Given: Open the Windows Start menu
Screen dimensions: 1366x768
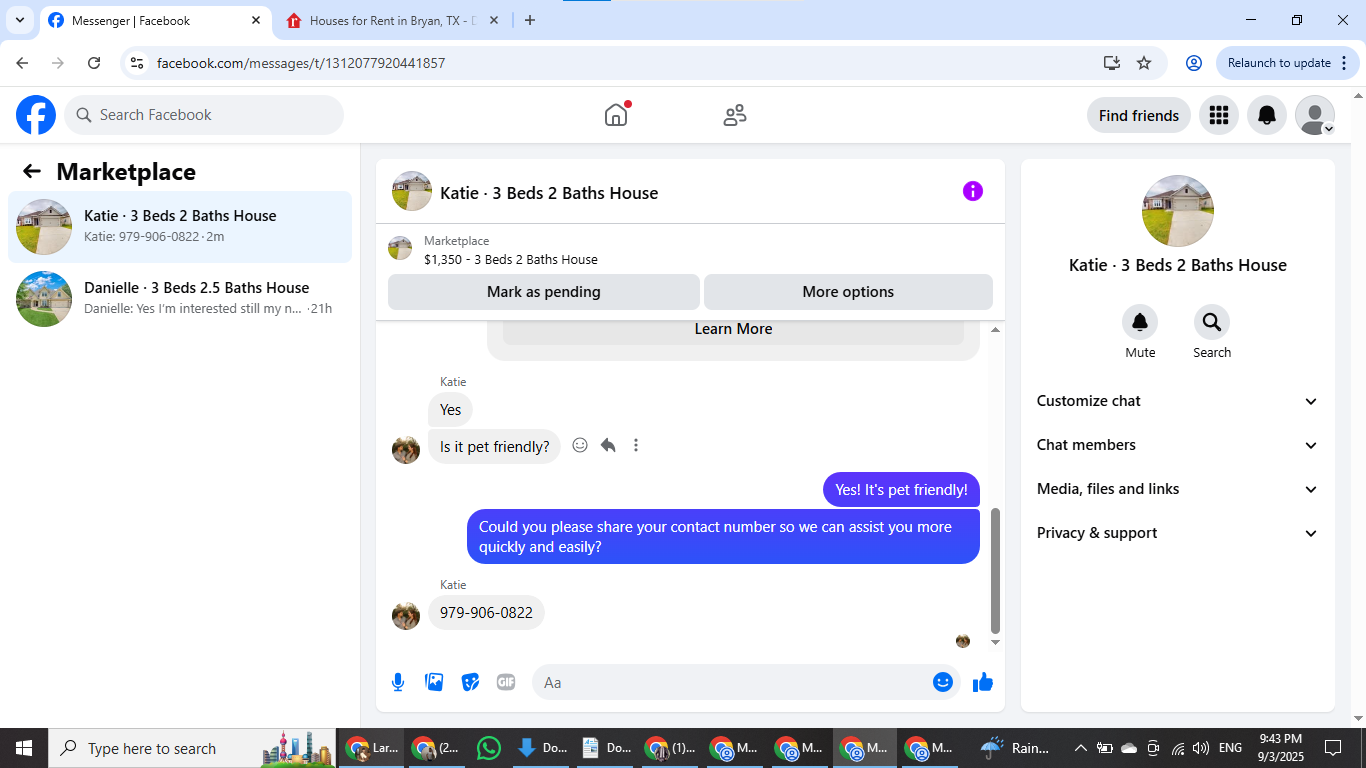Looking at the screenshot, I should 24,748.
